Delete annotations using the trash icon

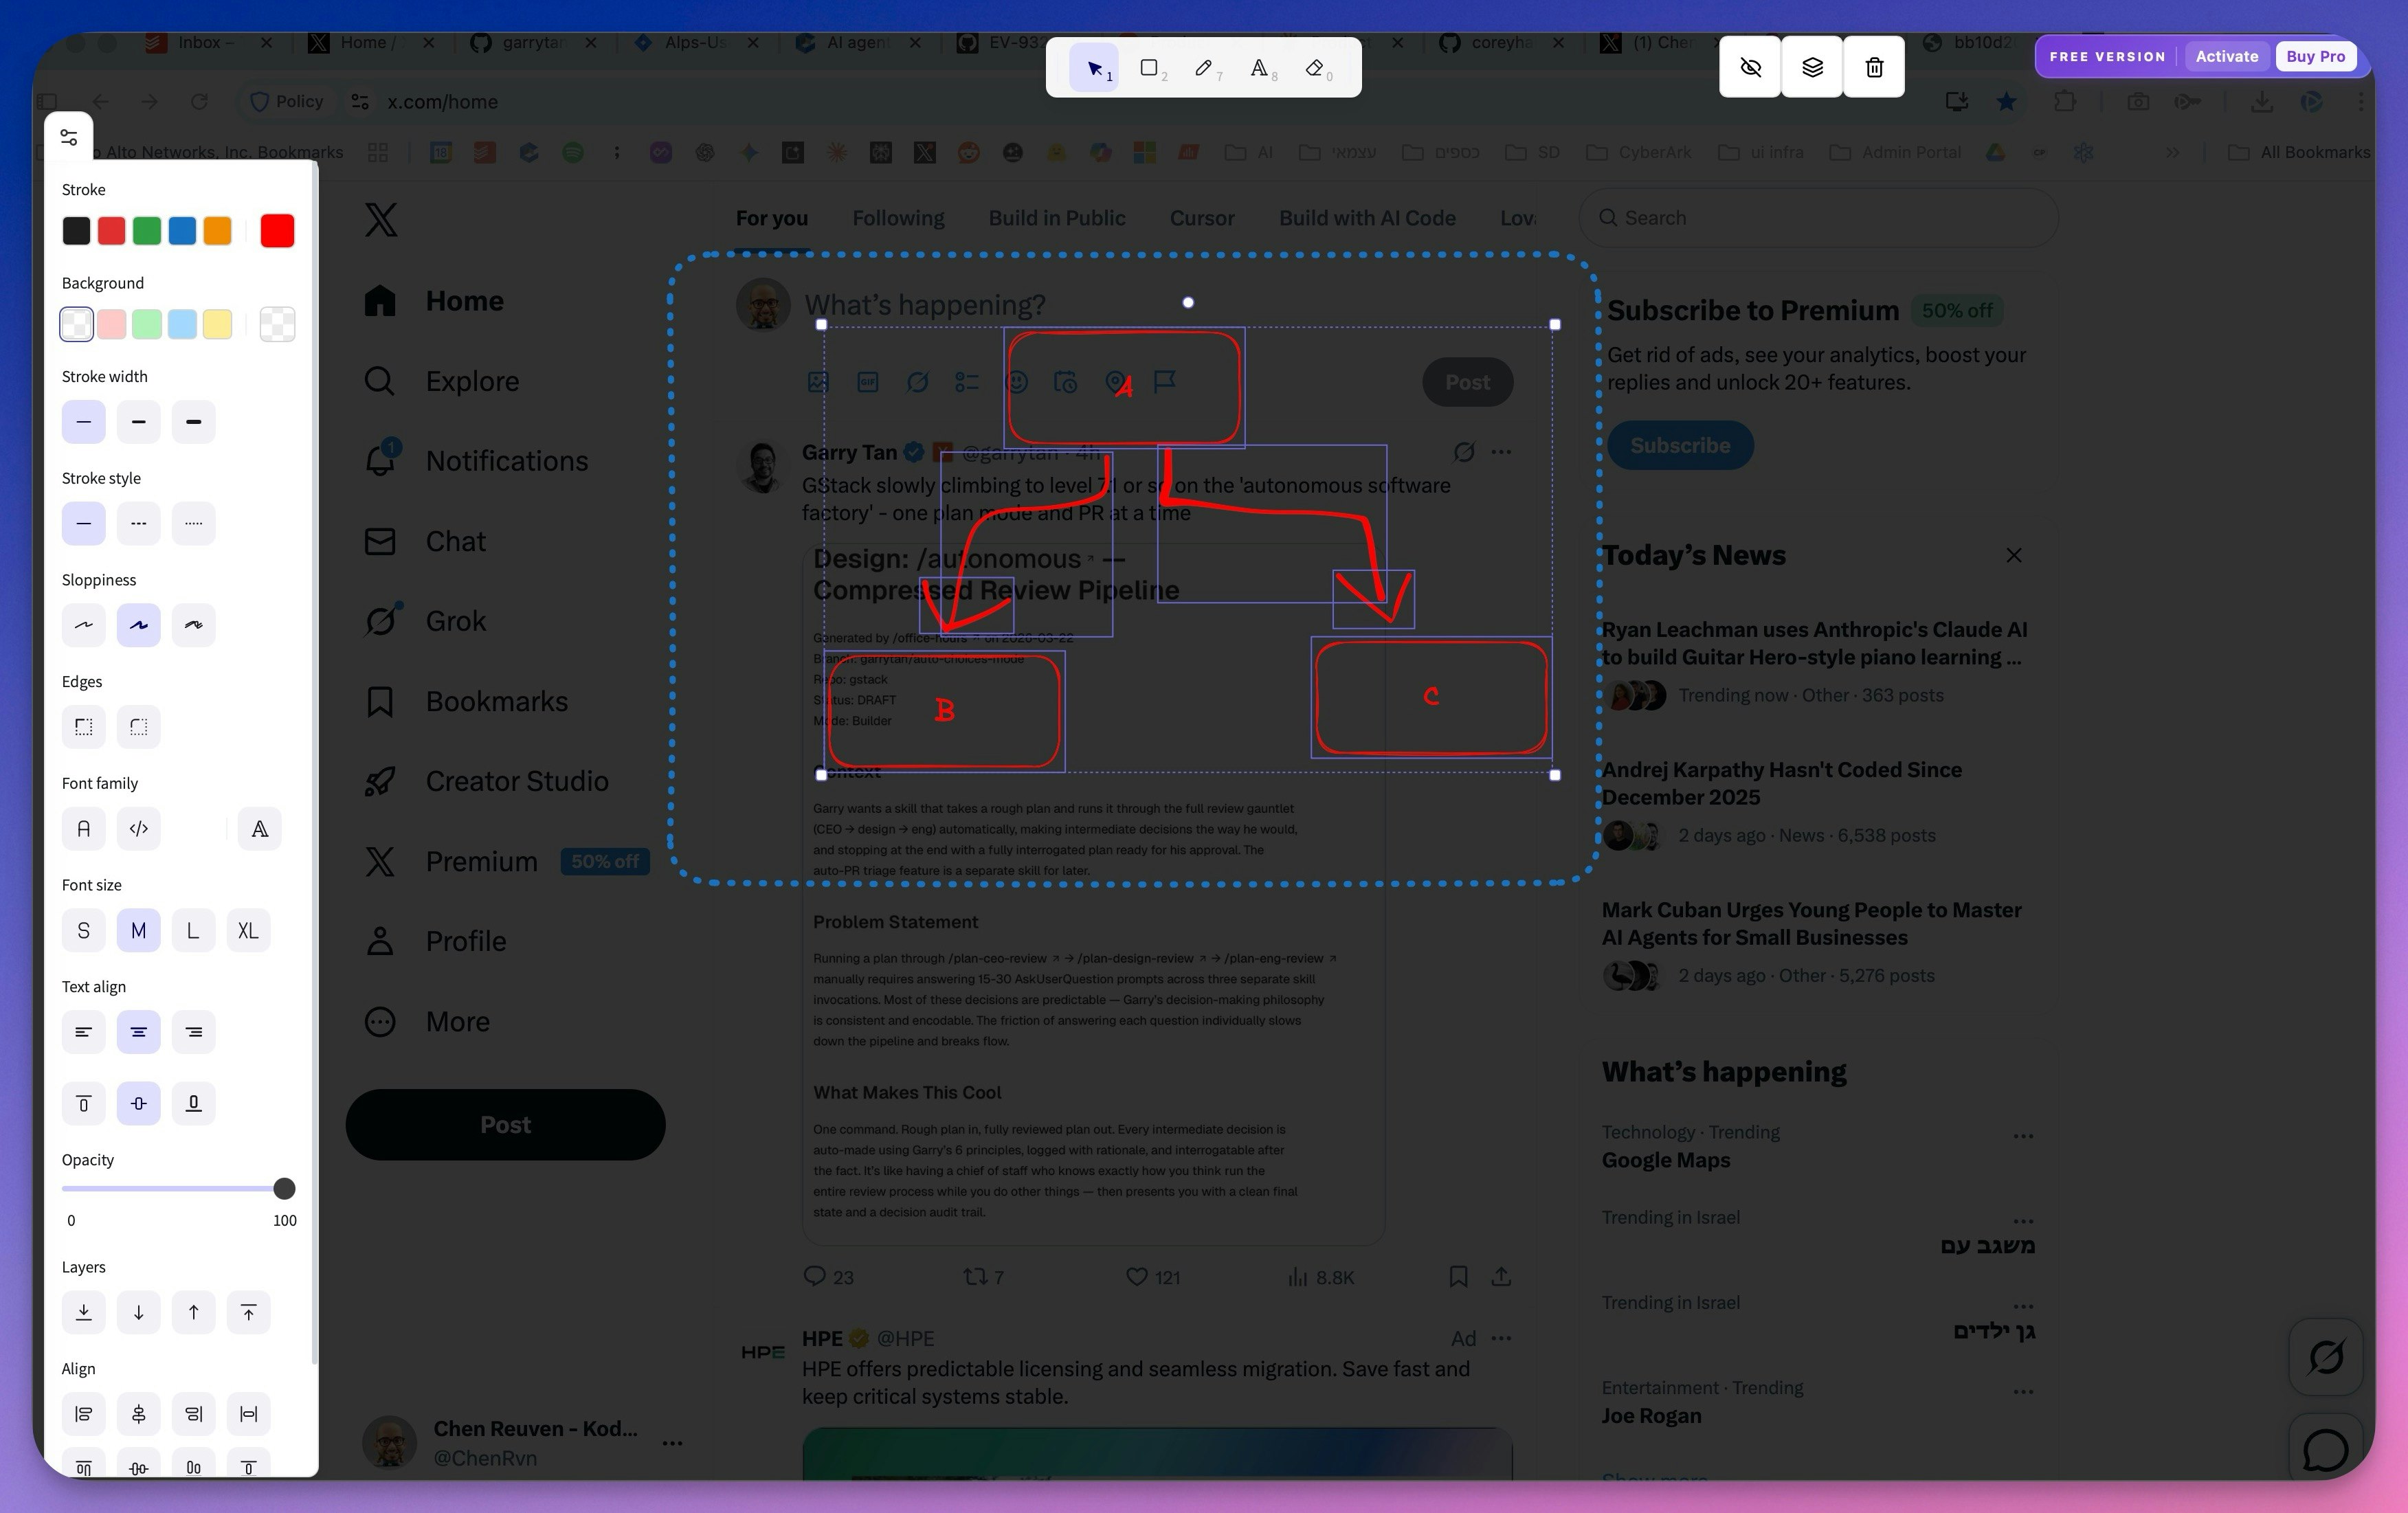click(1874, 67)
